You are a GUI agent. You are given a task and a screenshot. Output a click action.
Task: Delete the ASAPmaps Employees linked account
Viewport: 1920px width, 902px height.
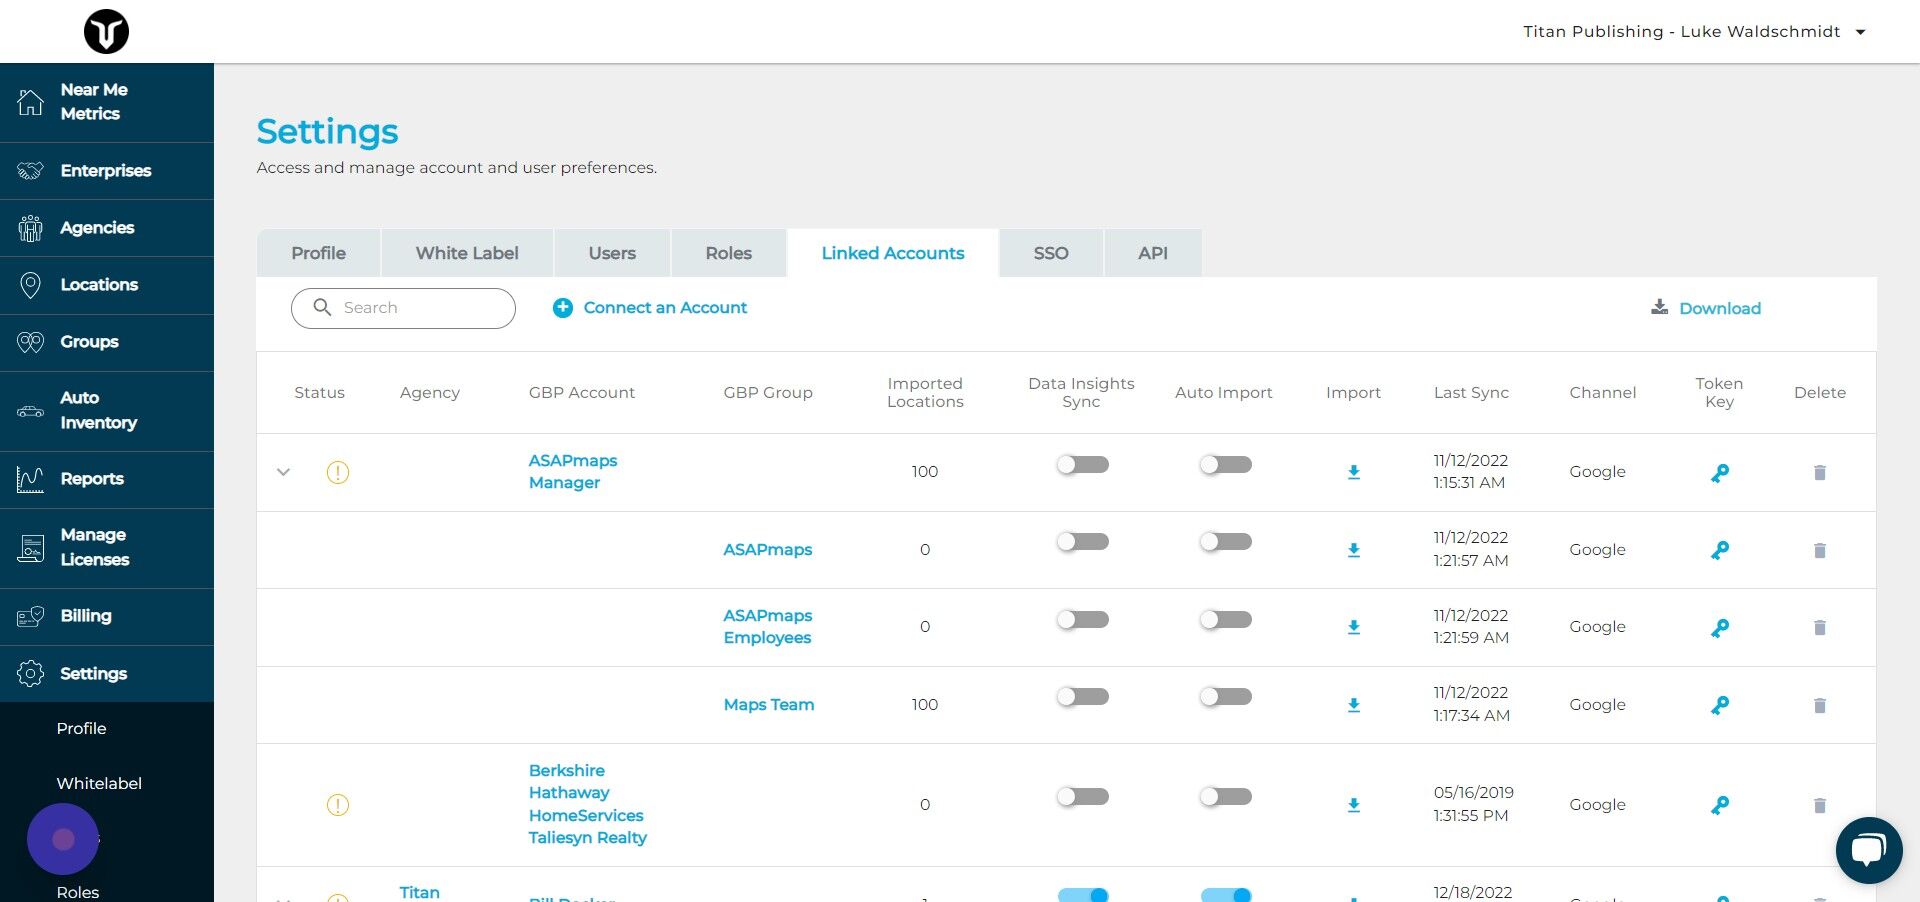tap(1820, 627)
